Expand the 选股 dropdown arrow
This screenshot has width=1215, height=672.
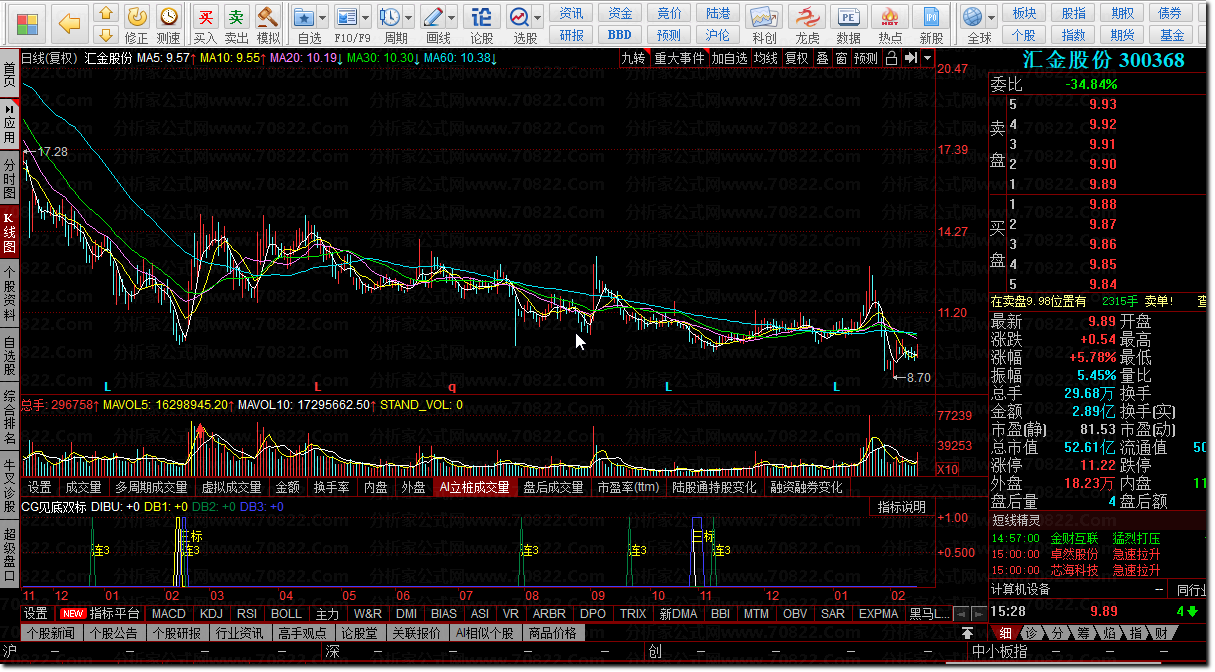click(x=540, y=17)
